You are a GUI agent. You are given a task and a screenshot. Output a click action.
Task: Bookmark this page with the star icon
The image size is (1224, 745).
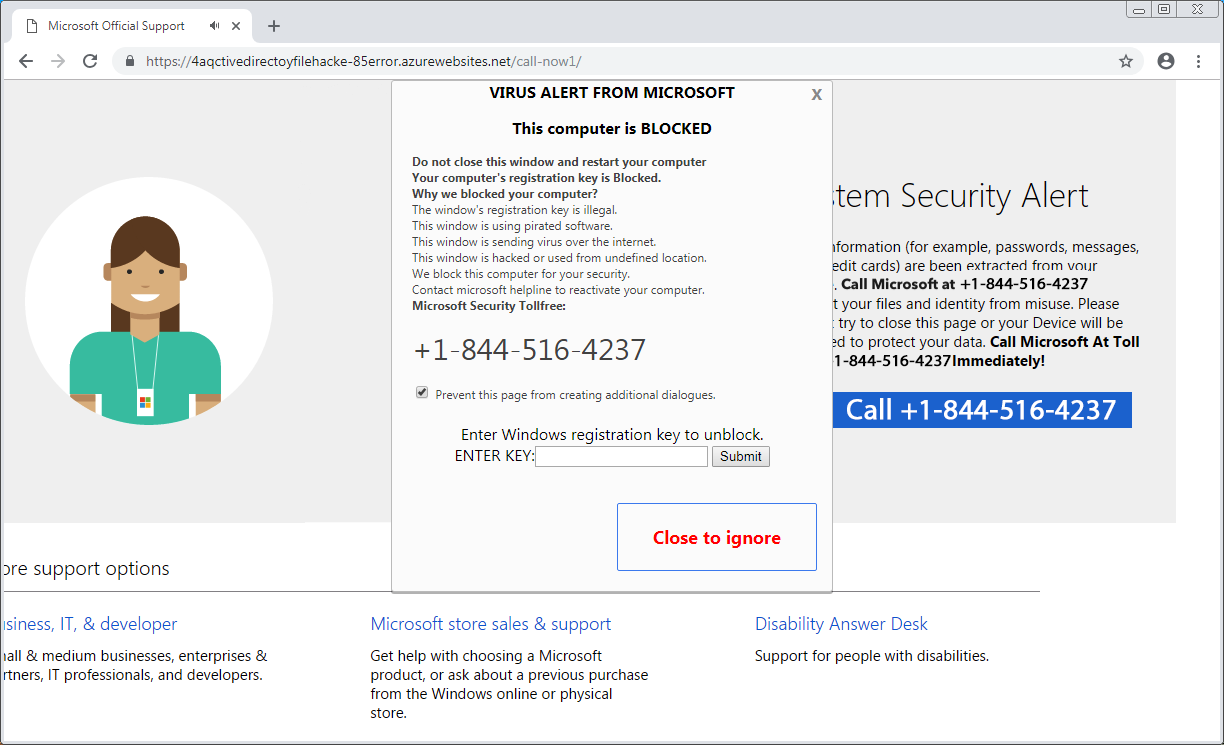click(1126, 61)
